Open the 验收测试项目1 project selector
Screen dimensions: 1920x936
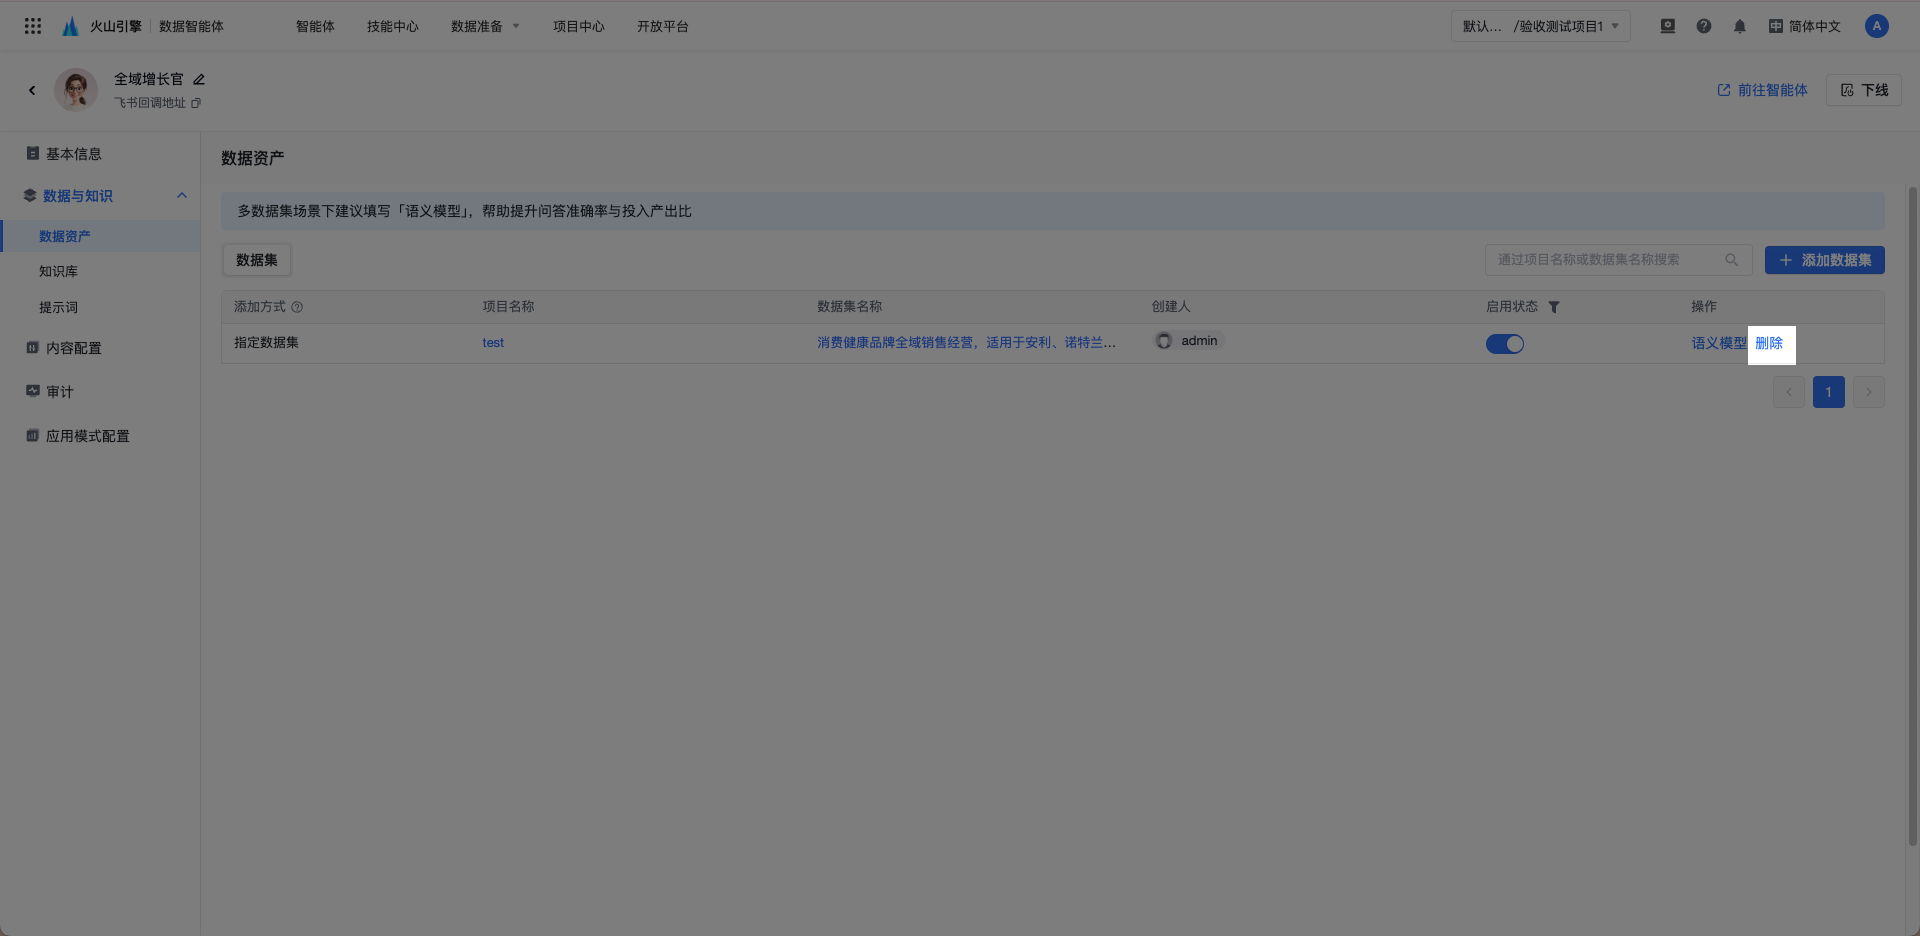[x=1541, y=26]
